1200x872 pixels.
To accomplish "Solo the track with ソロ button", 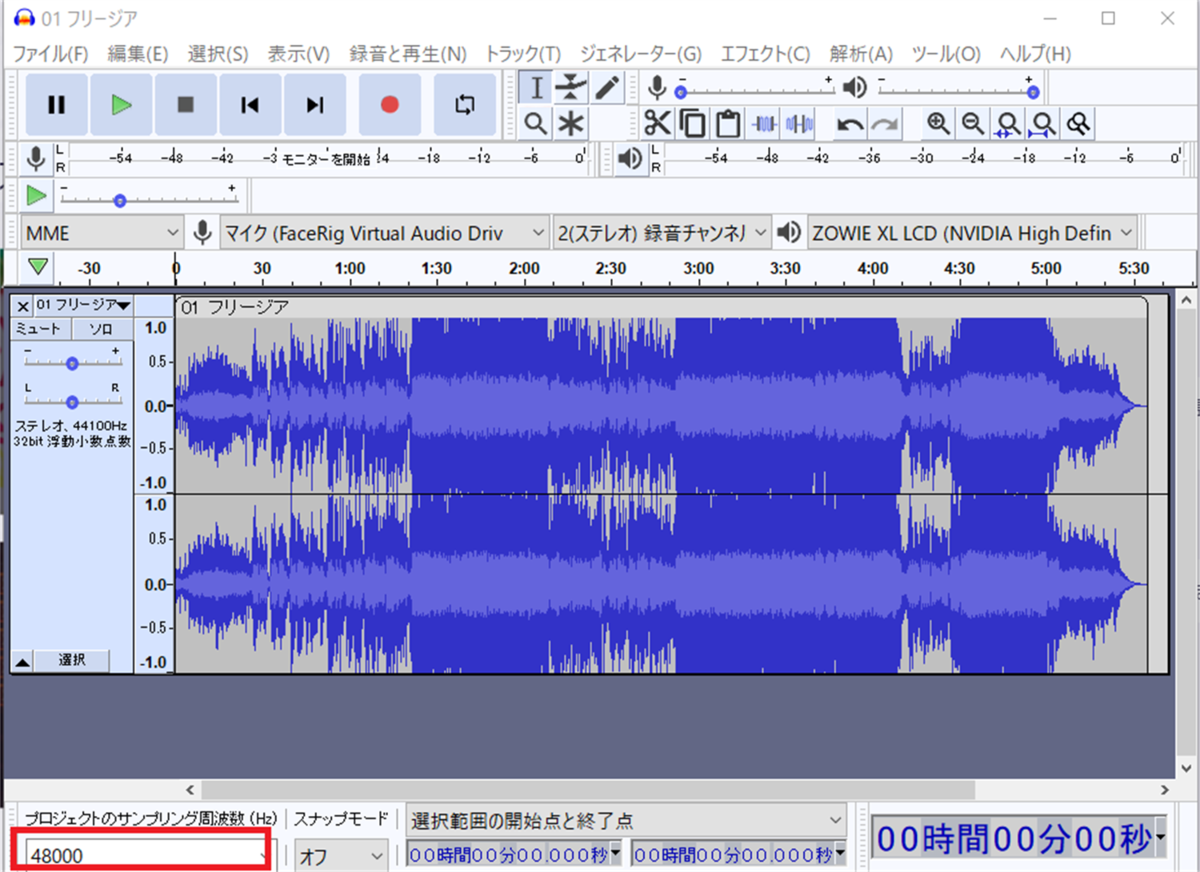I will (102, 329).
